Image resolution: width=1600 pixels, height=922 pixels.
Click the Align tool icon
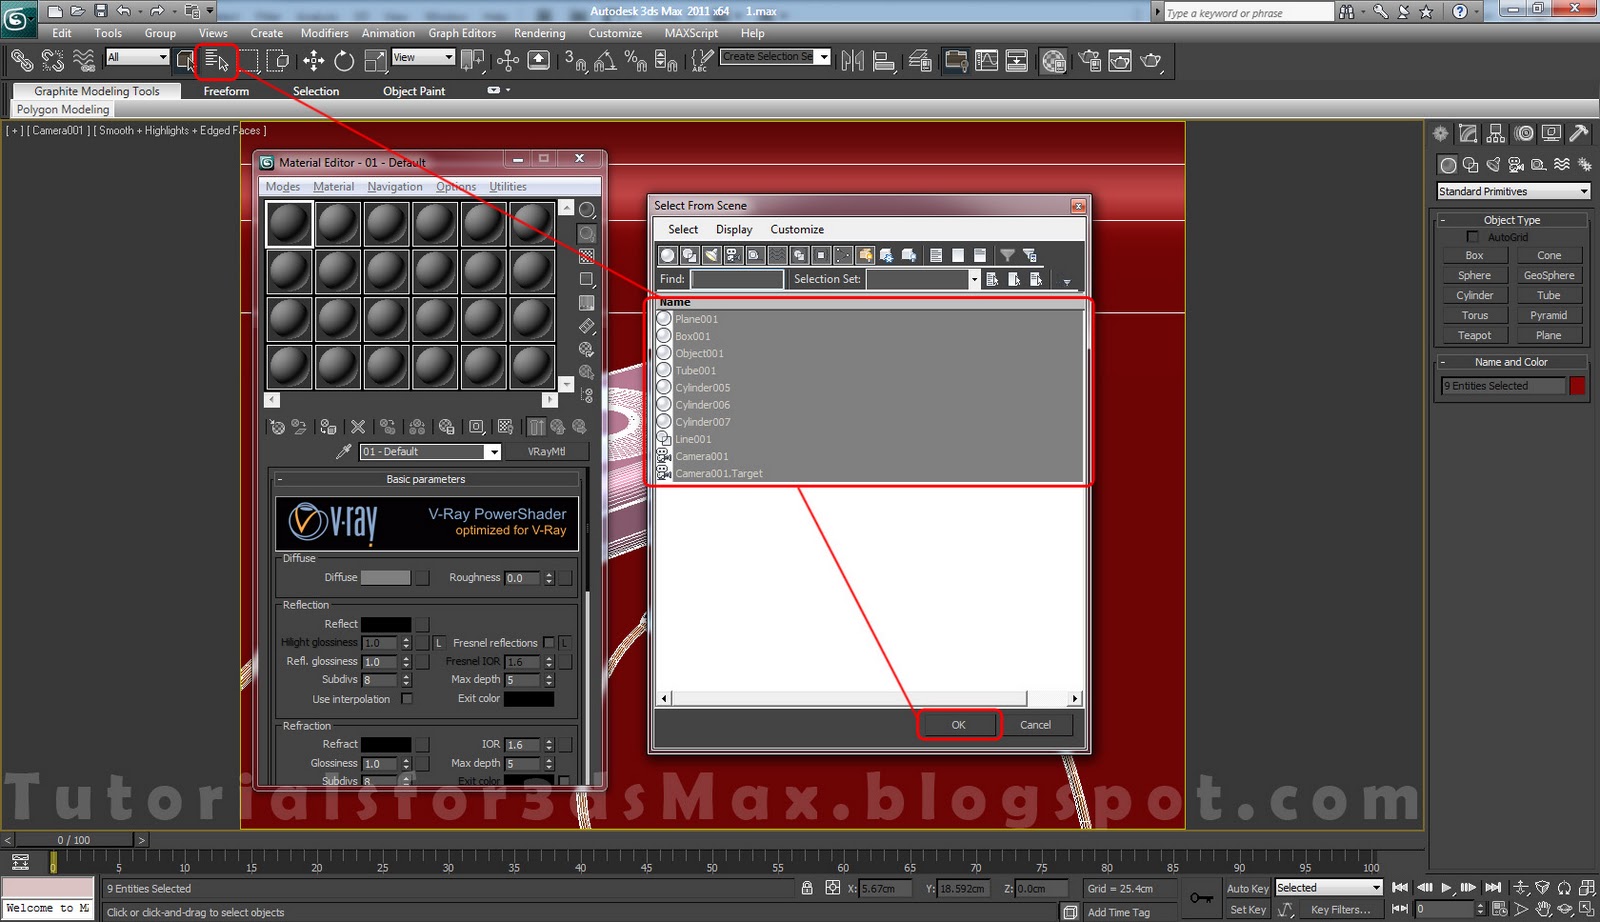click(x=884, y=61)
